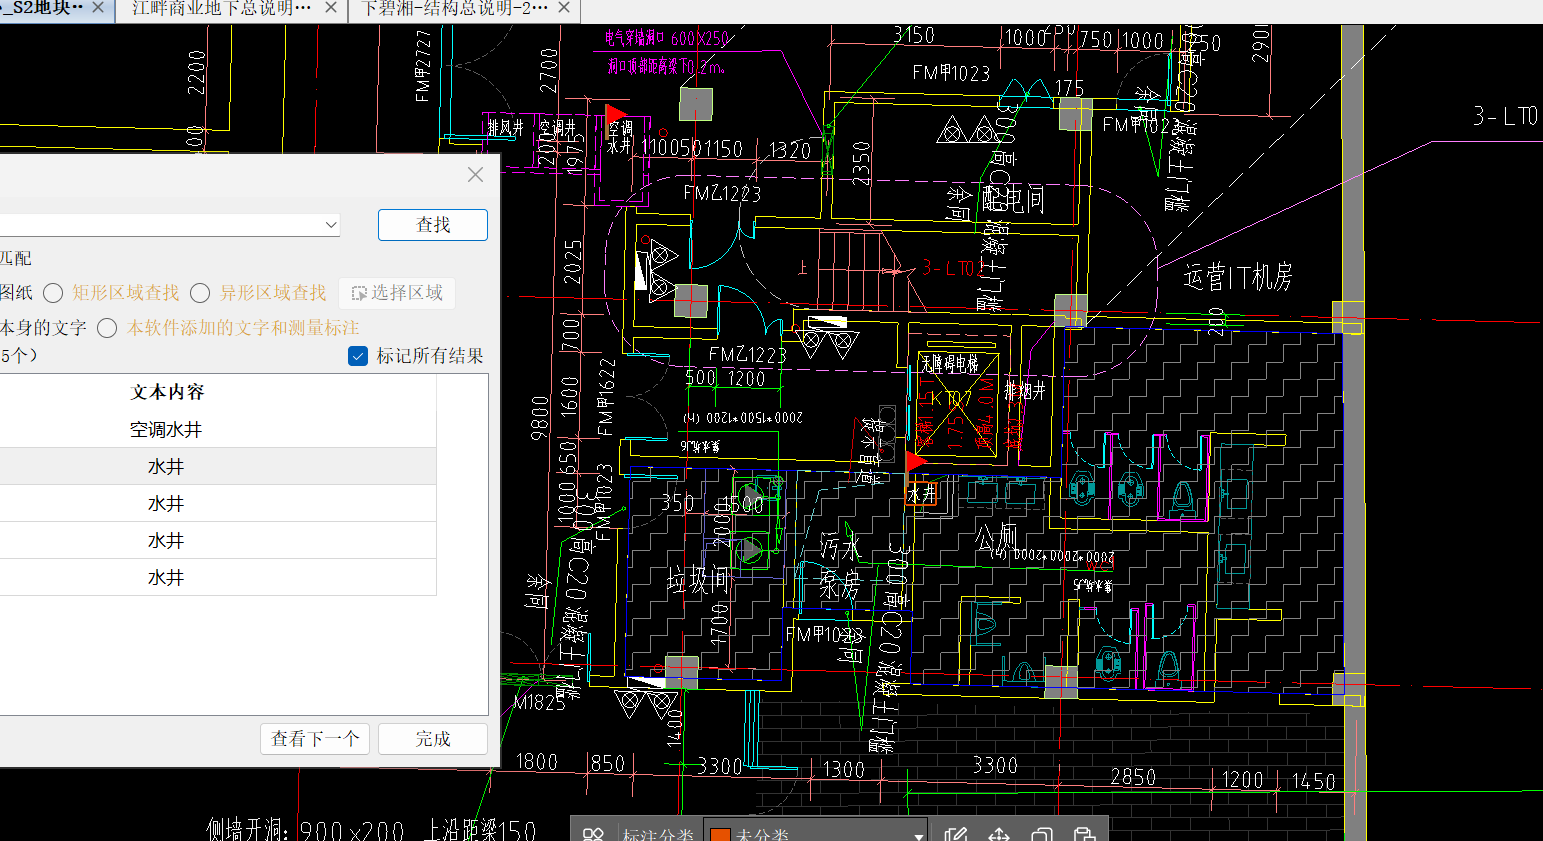
Task: Choose 本软件添加的文字和测量标注 radio option
Action: click(107, 328)
